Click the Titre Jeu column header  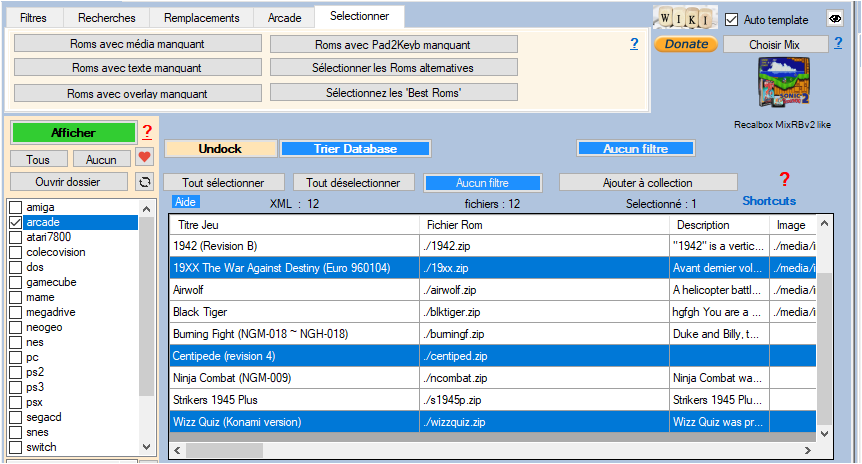[292, 225]
